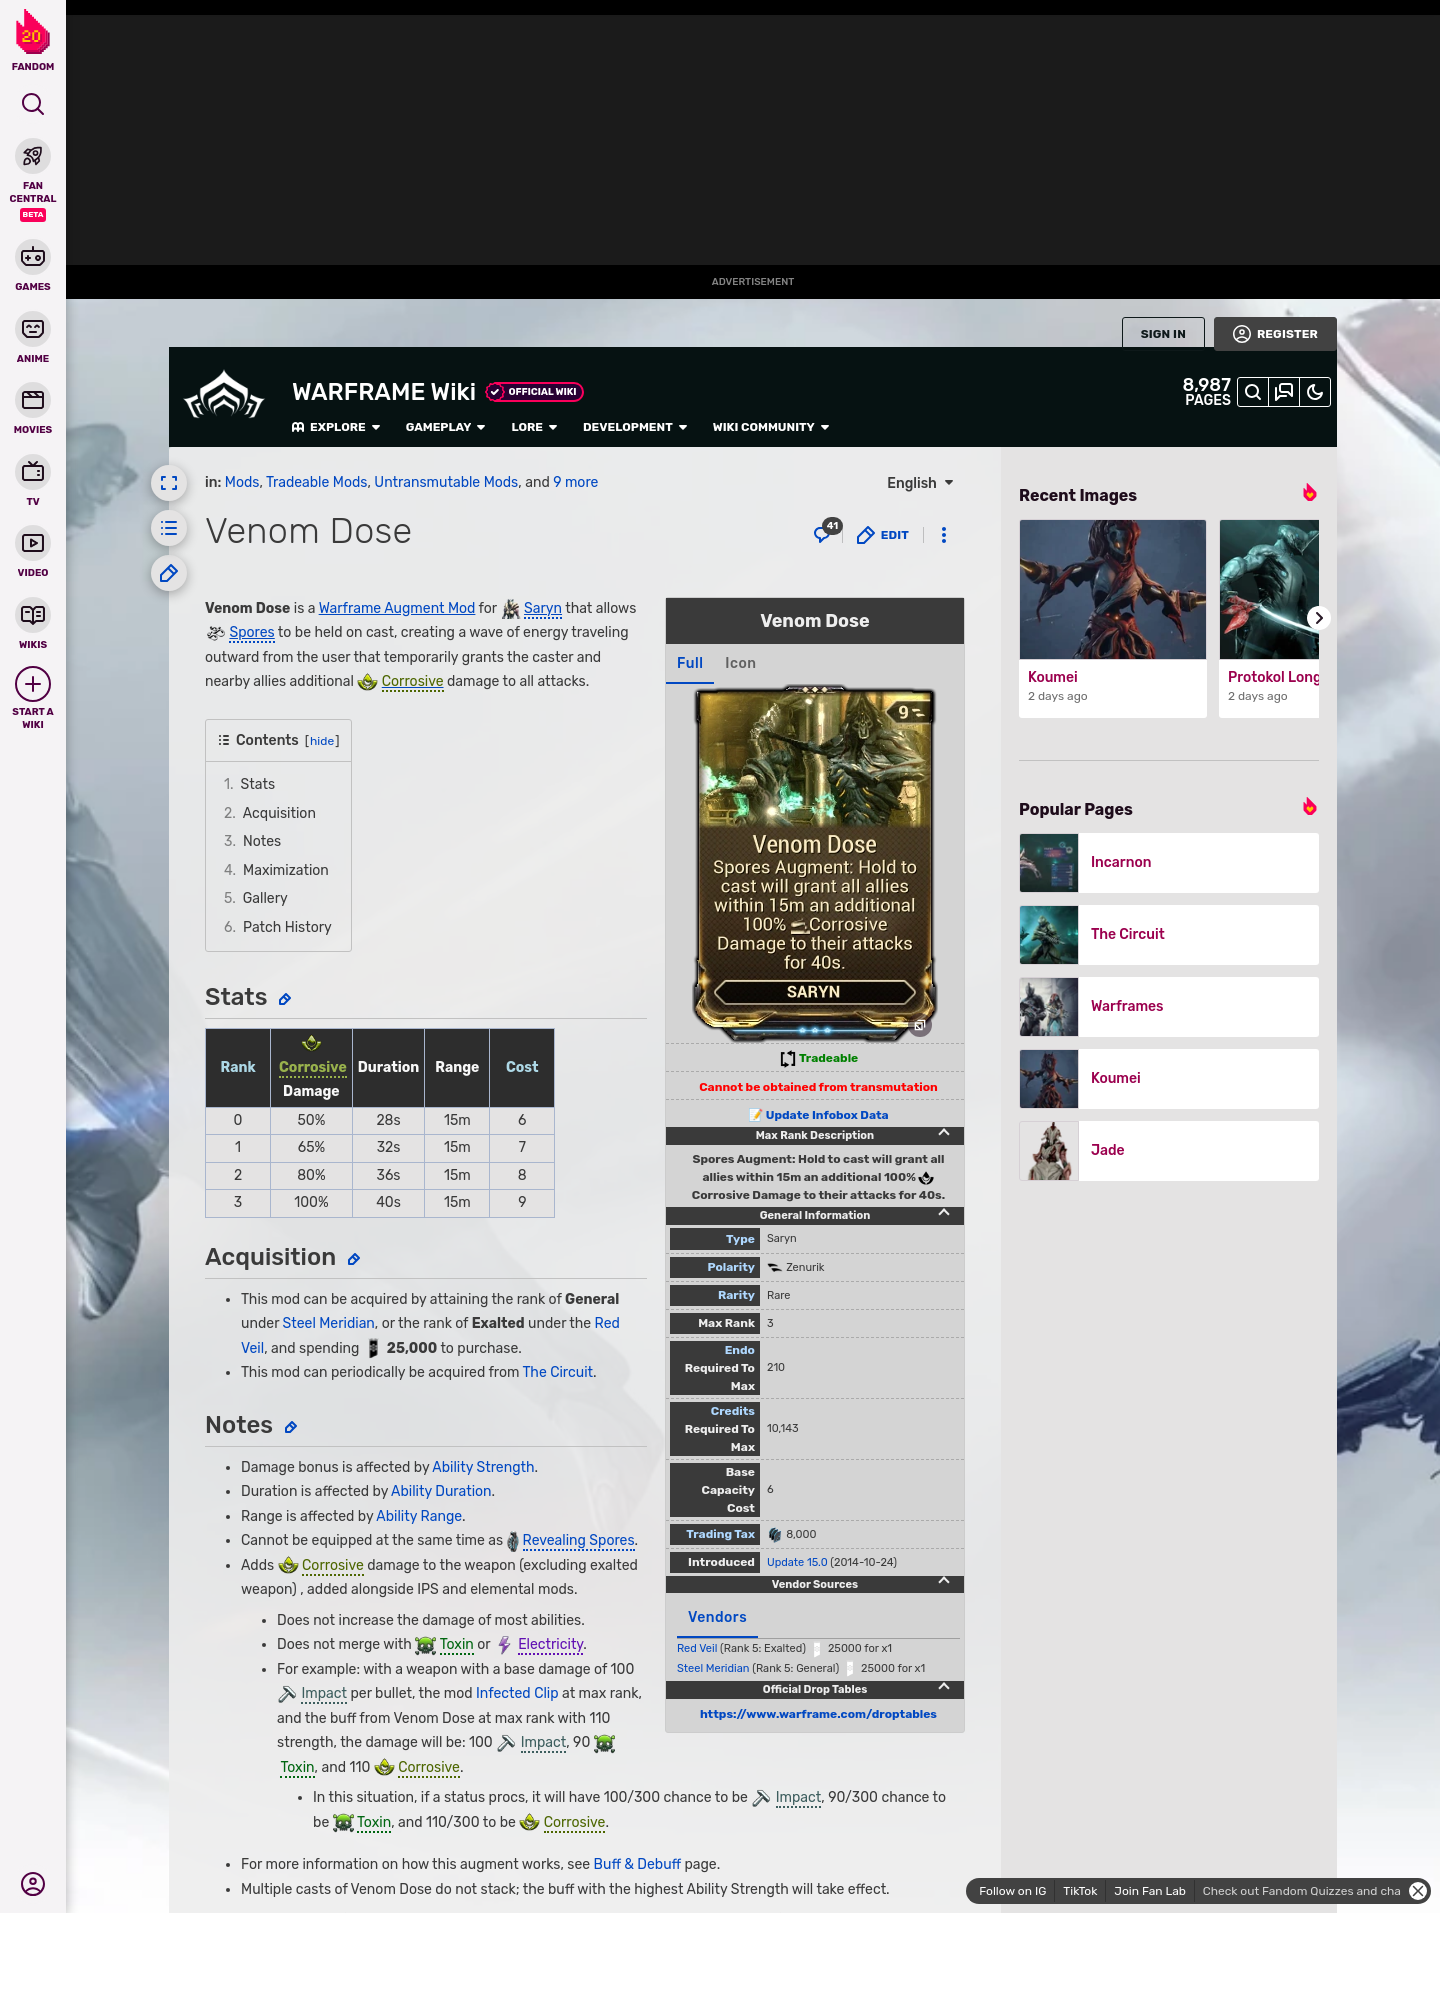Click Join Fan Lab in bottom bar
1440x2000 pixels.
point(1150,1891)
